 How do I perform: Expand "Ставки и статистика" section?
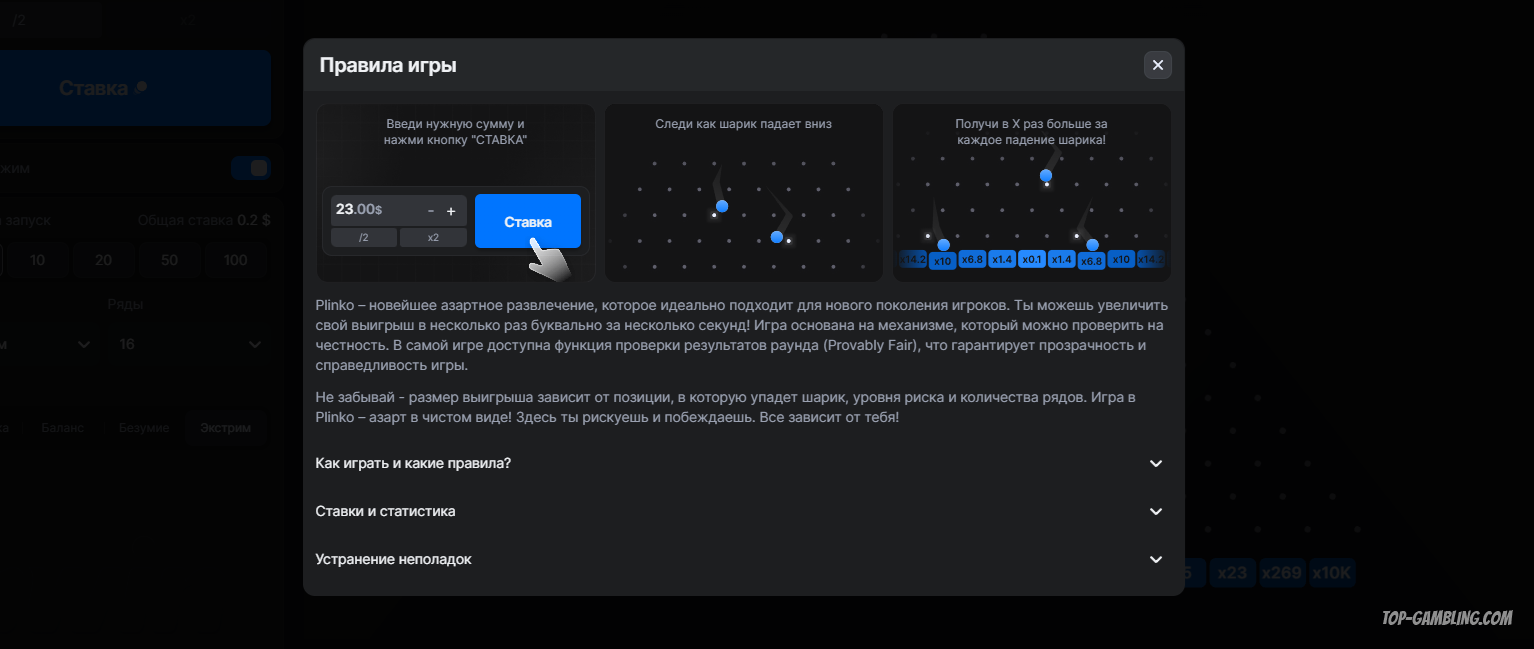tap(741, 511)
